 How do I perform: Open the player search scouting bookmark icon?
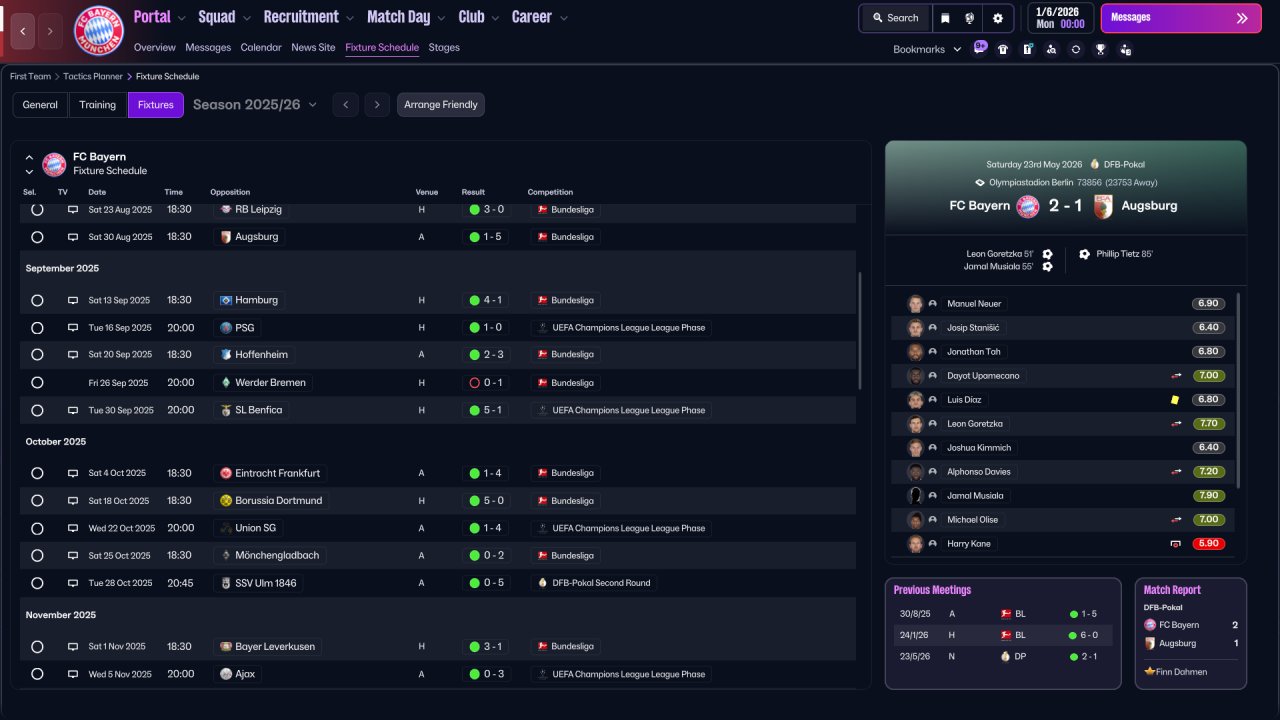pos(1051,49)
